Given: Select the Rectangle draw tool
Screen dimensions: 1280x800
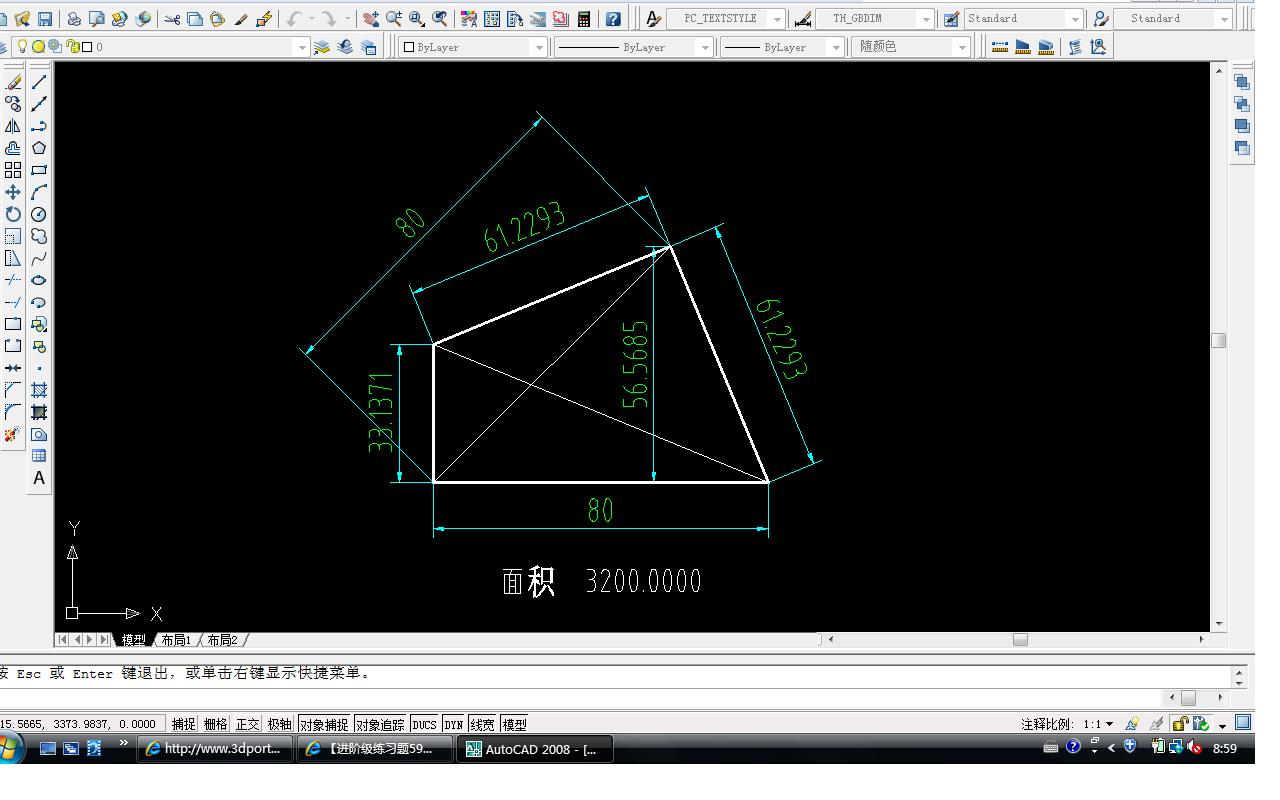Looking at the screenshot, I should click(x=39, y=170).
